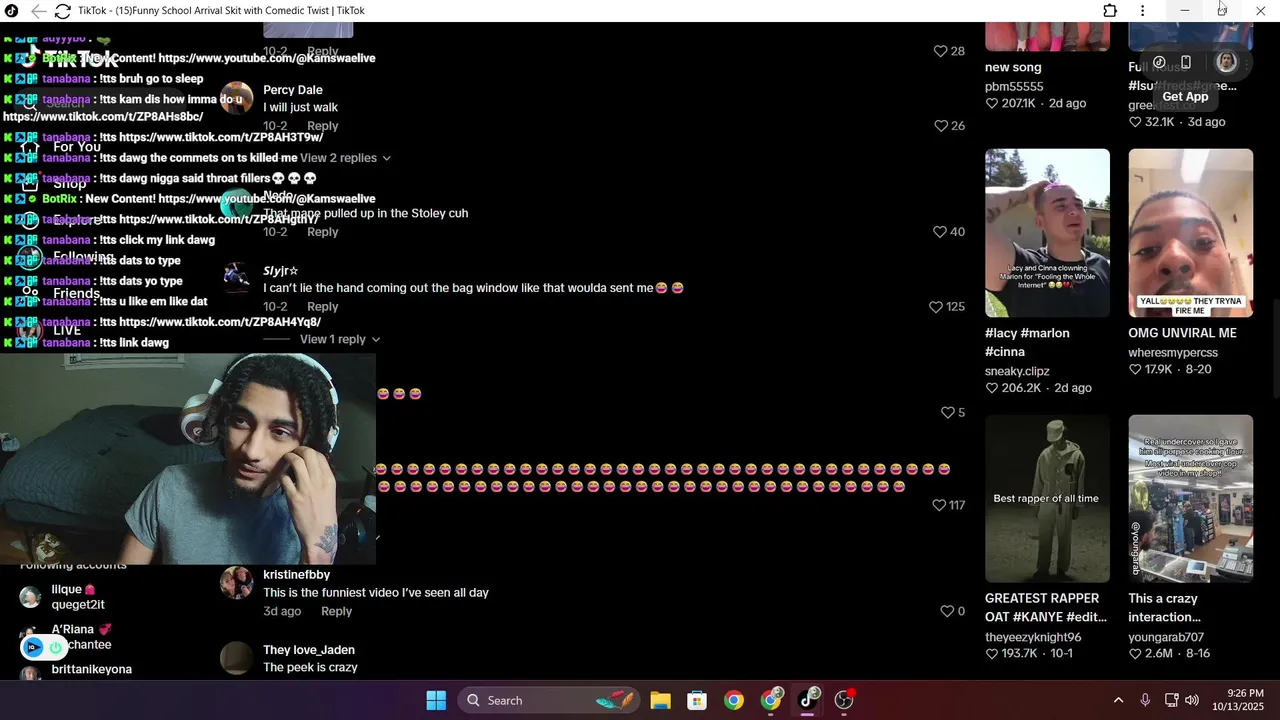1280x720 pixels.
Task: Click the page scrollbar on right edge
Action: pyautogui.click(x=1274, y=350)
